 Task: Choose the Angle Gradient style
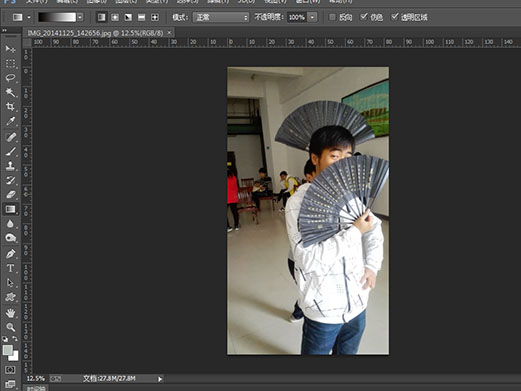pos(128,17)
